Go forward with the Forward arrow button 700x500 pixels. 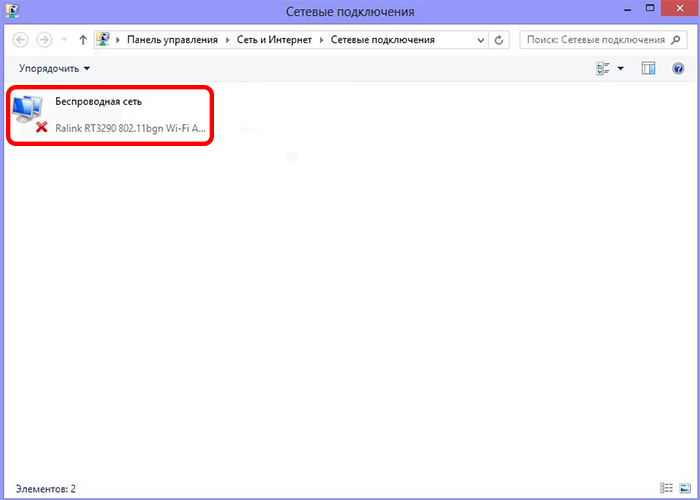pos(44,40)
